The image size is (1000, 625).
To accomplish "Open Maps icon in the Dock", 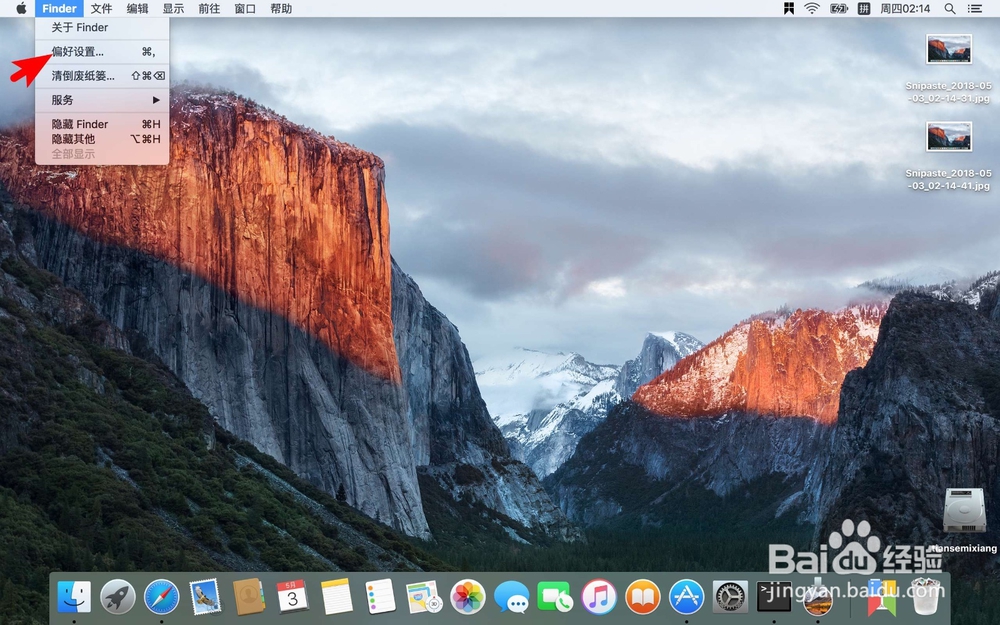I will click(x=424, y=597).
